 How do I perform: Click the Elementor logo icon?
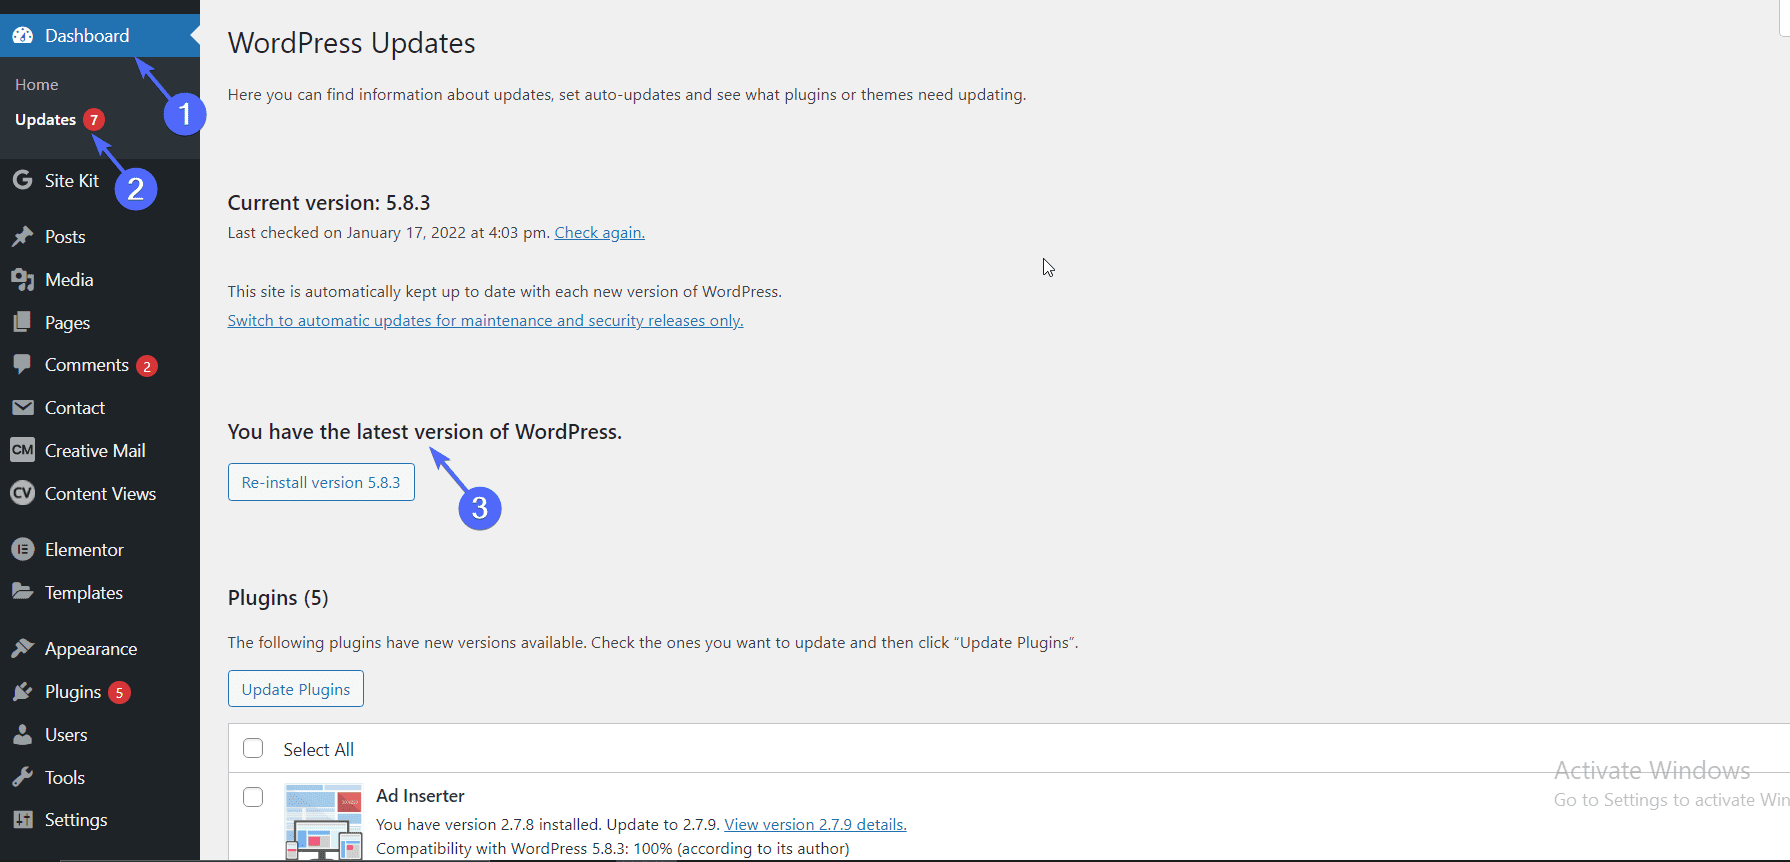pos(22,550)
